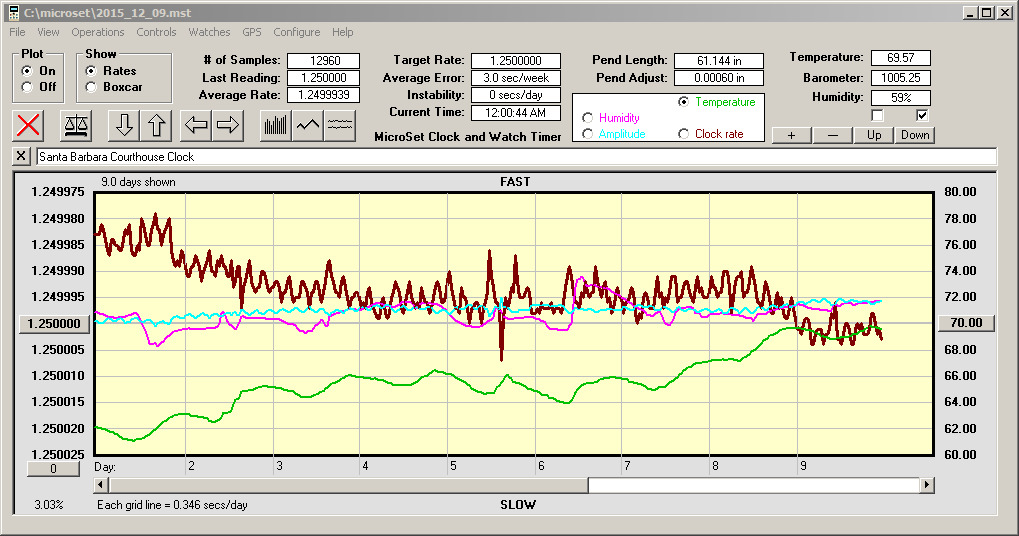Click the minus button
The width and height of the screenshot is (1019, 536).
click(x=832, y=135)
